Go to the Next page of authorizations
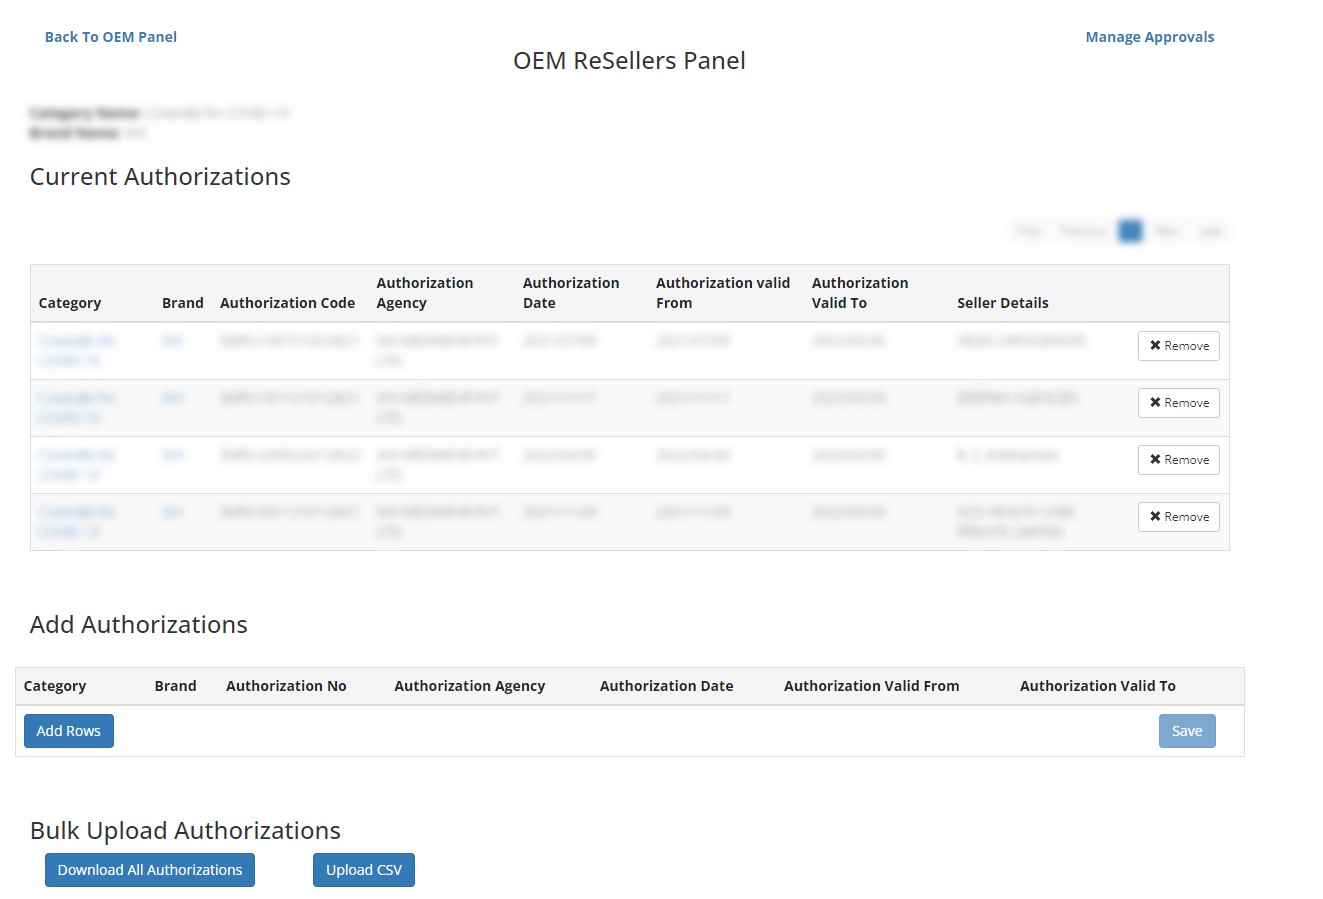 [1166, 230]
